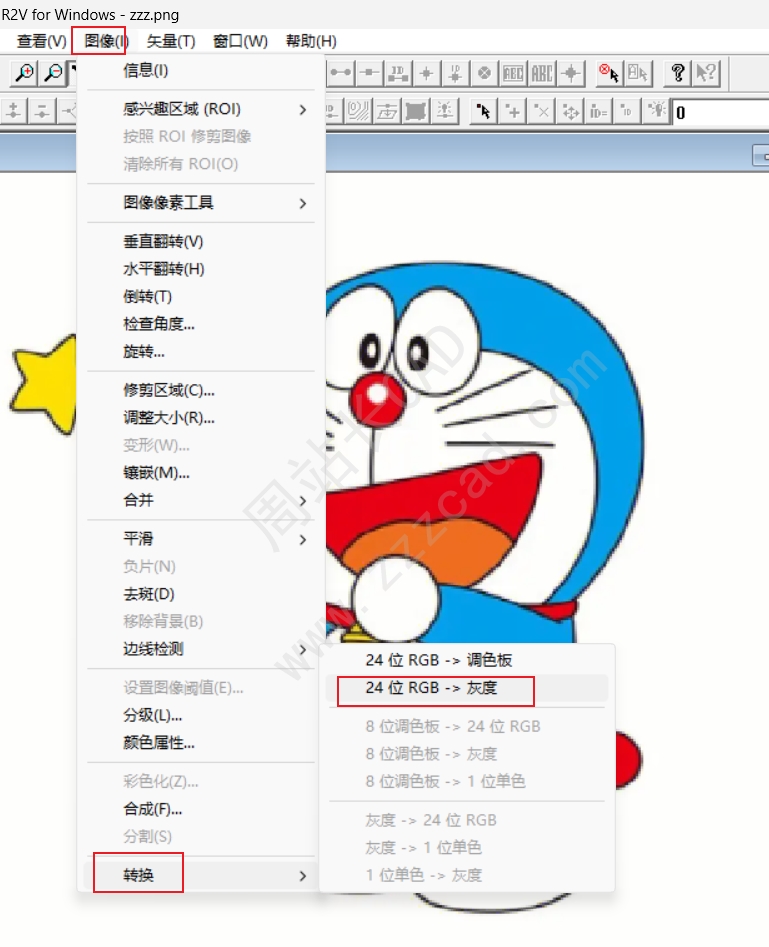Click the ID= assign toolbar icon
769x947 pixels.
click(599, 111)
